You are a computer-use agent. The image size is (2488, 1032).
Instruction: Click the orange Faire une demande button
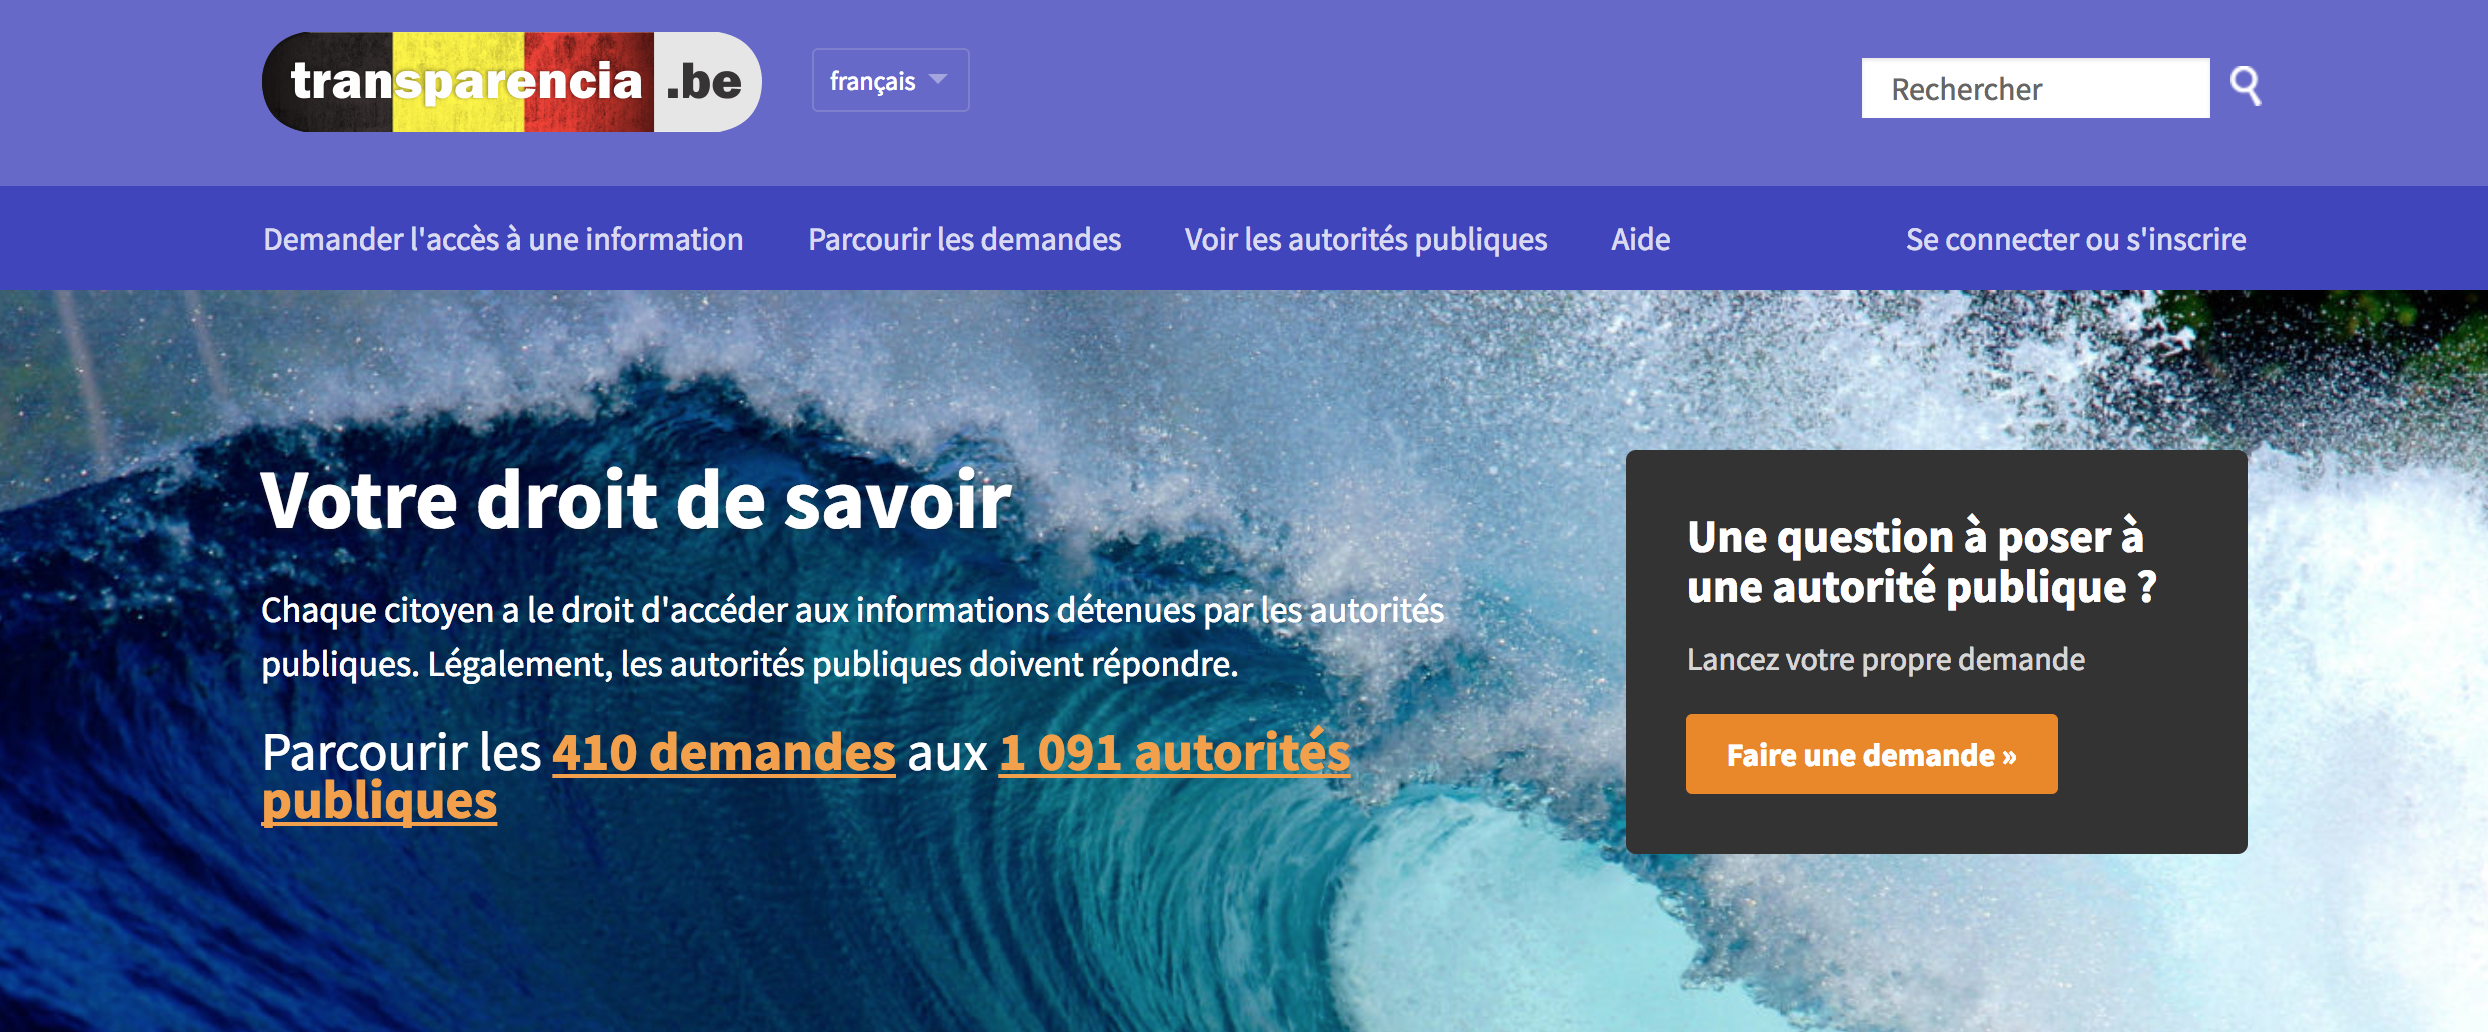[1871, 754]
